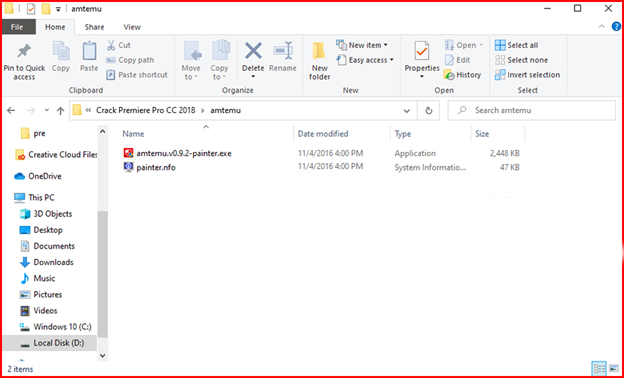Open the recent locations dropdown arrow
This screenshot has height=378, width=624.
click(x=47, y=110)
